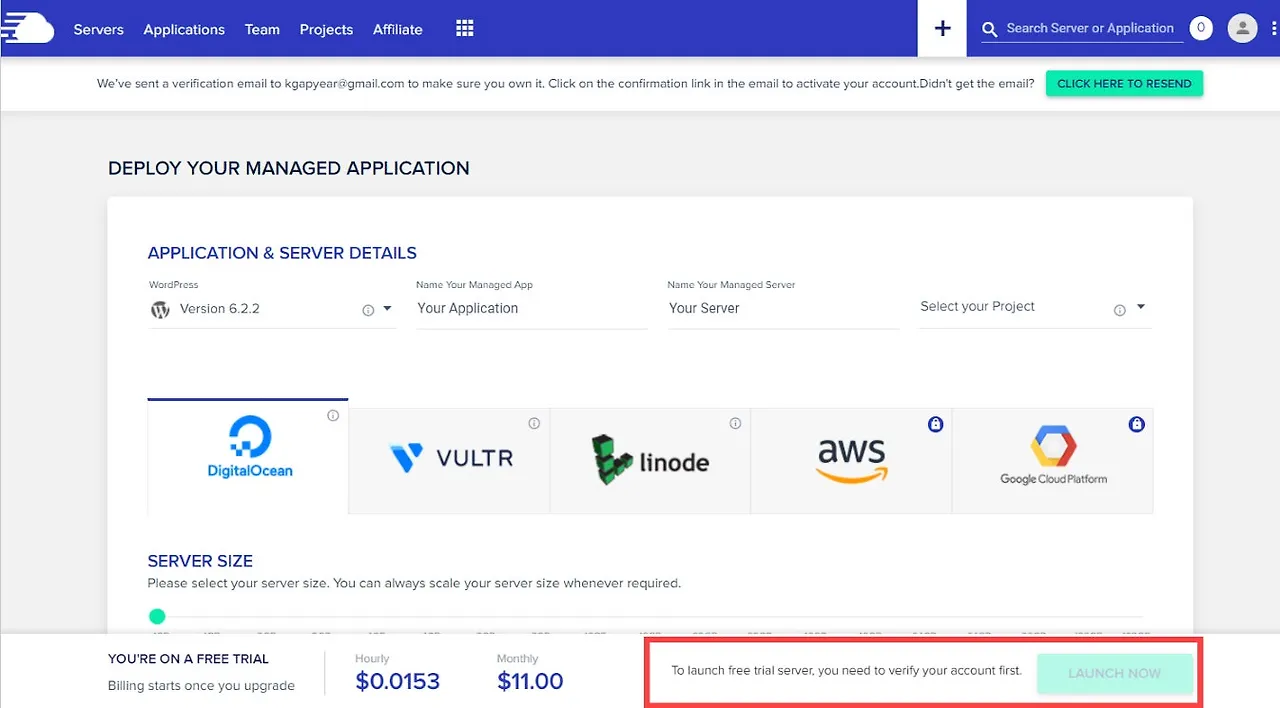Open the user profile avatar
The width and height of the screenshot is (1280, 708).
[x=1242, y=29]
